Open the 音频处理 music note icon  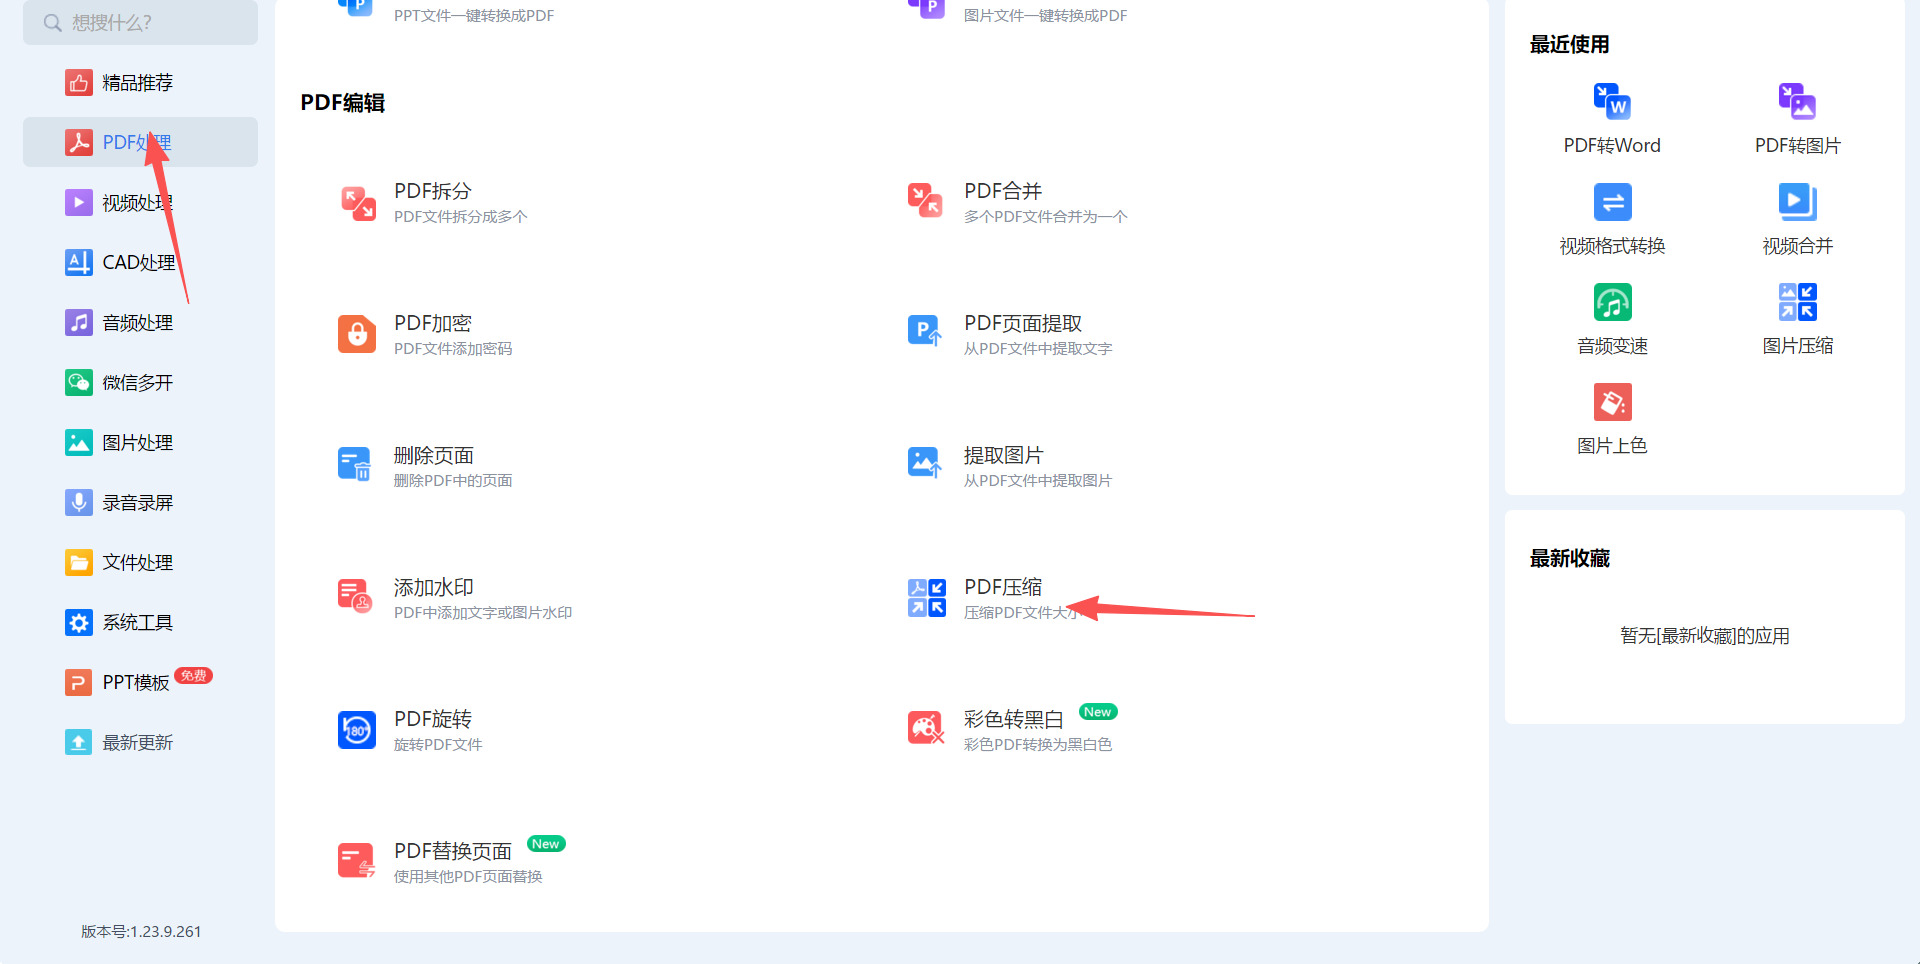pyautogui.click(x=79, y=322)
